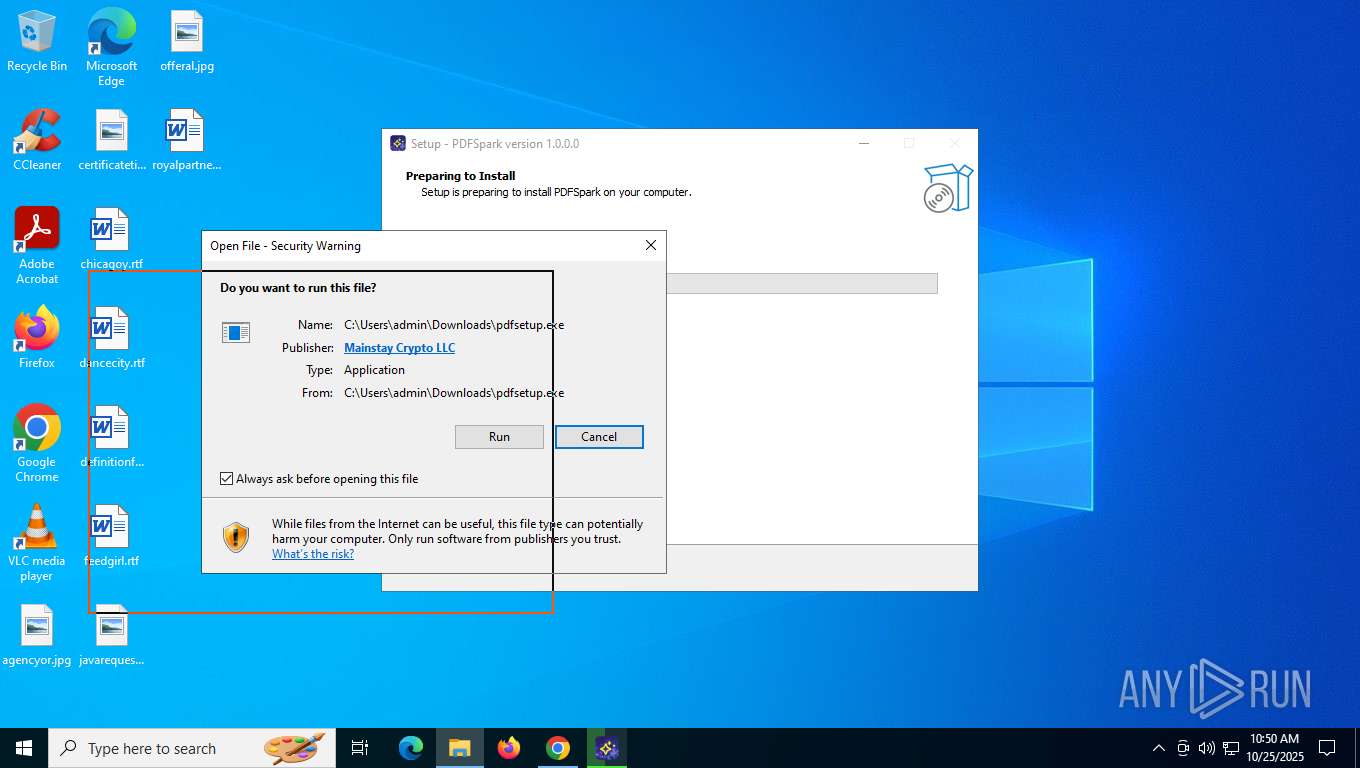Open CCleaner desktop shortcut

tap(37, 140)
